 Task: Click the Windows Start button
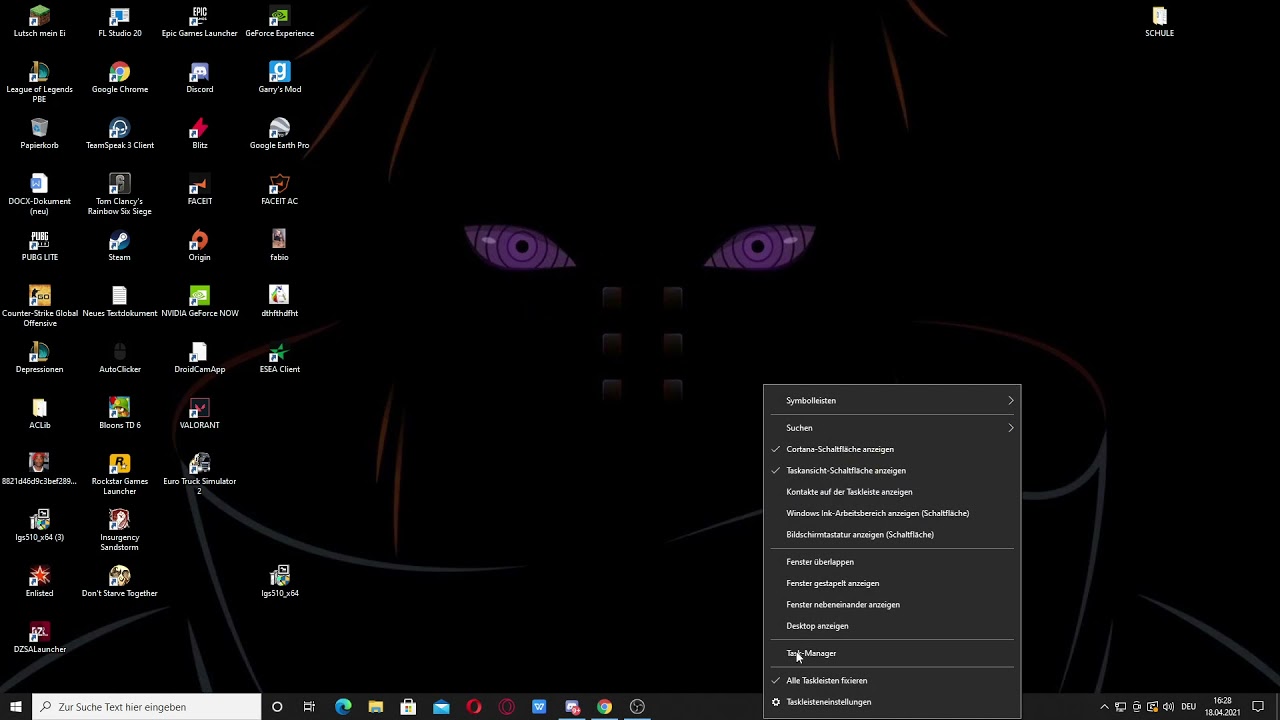click(16, 707)
